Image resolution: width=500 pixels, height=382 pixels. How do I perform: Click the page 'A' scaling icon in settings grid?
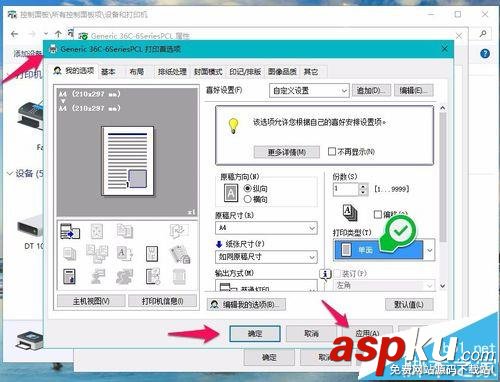click(x=125, y=254)
